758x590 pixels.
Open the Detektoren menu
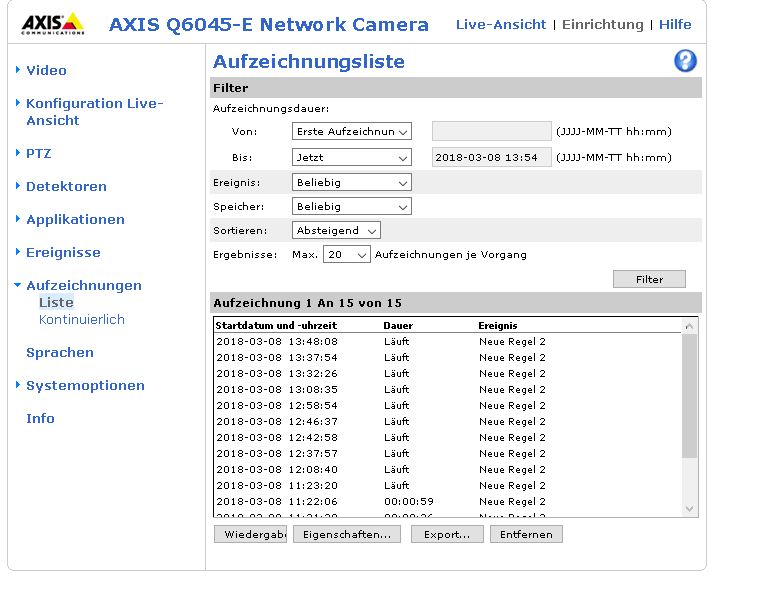coord(66,186)
